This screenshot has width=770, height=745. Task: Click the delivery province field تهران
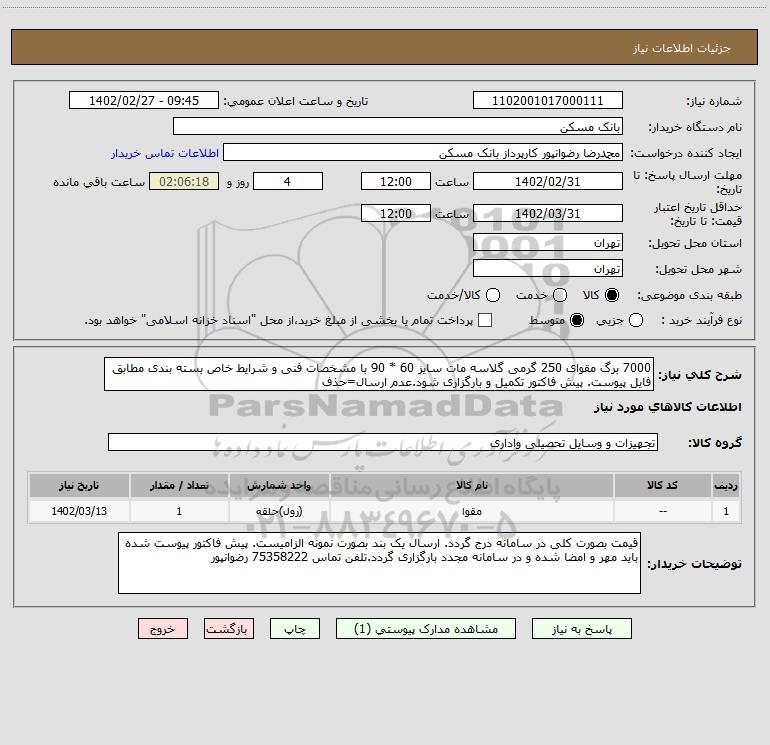(x=547, y=243)
